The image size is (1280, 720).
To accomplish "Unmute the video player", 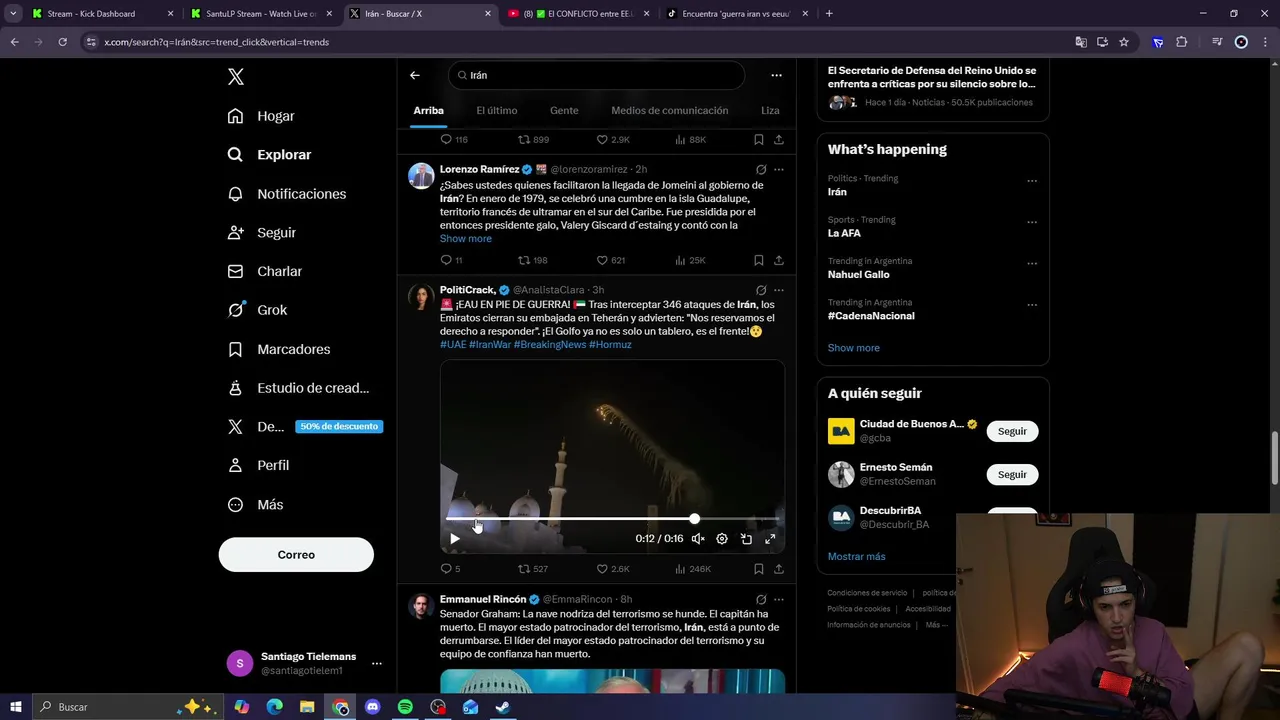I will click(x=698, y=539).
